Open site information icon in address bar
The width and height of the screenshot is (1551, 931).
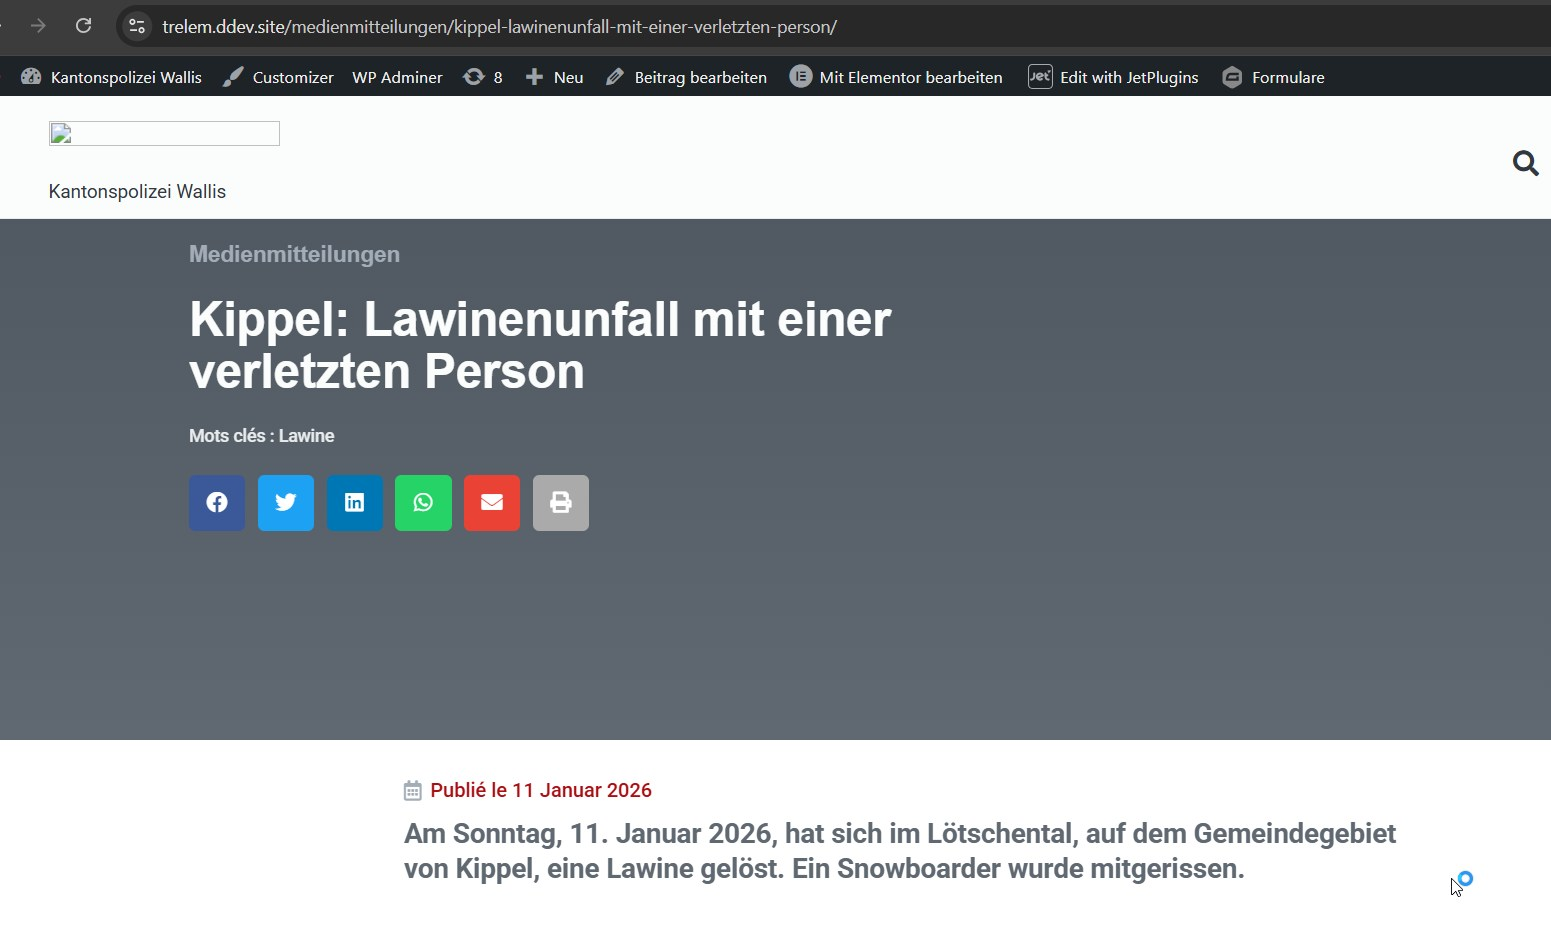(137, 26)
